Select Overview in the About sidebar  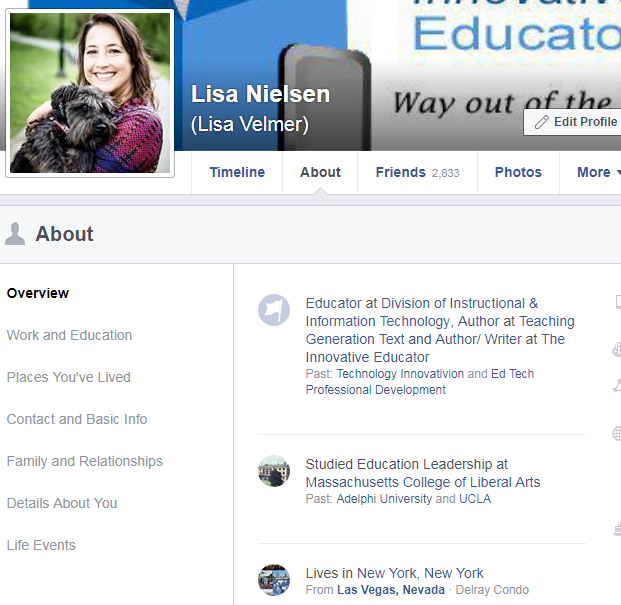38,293
